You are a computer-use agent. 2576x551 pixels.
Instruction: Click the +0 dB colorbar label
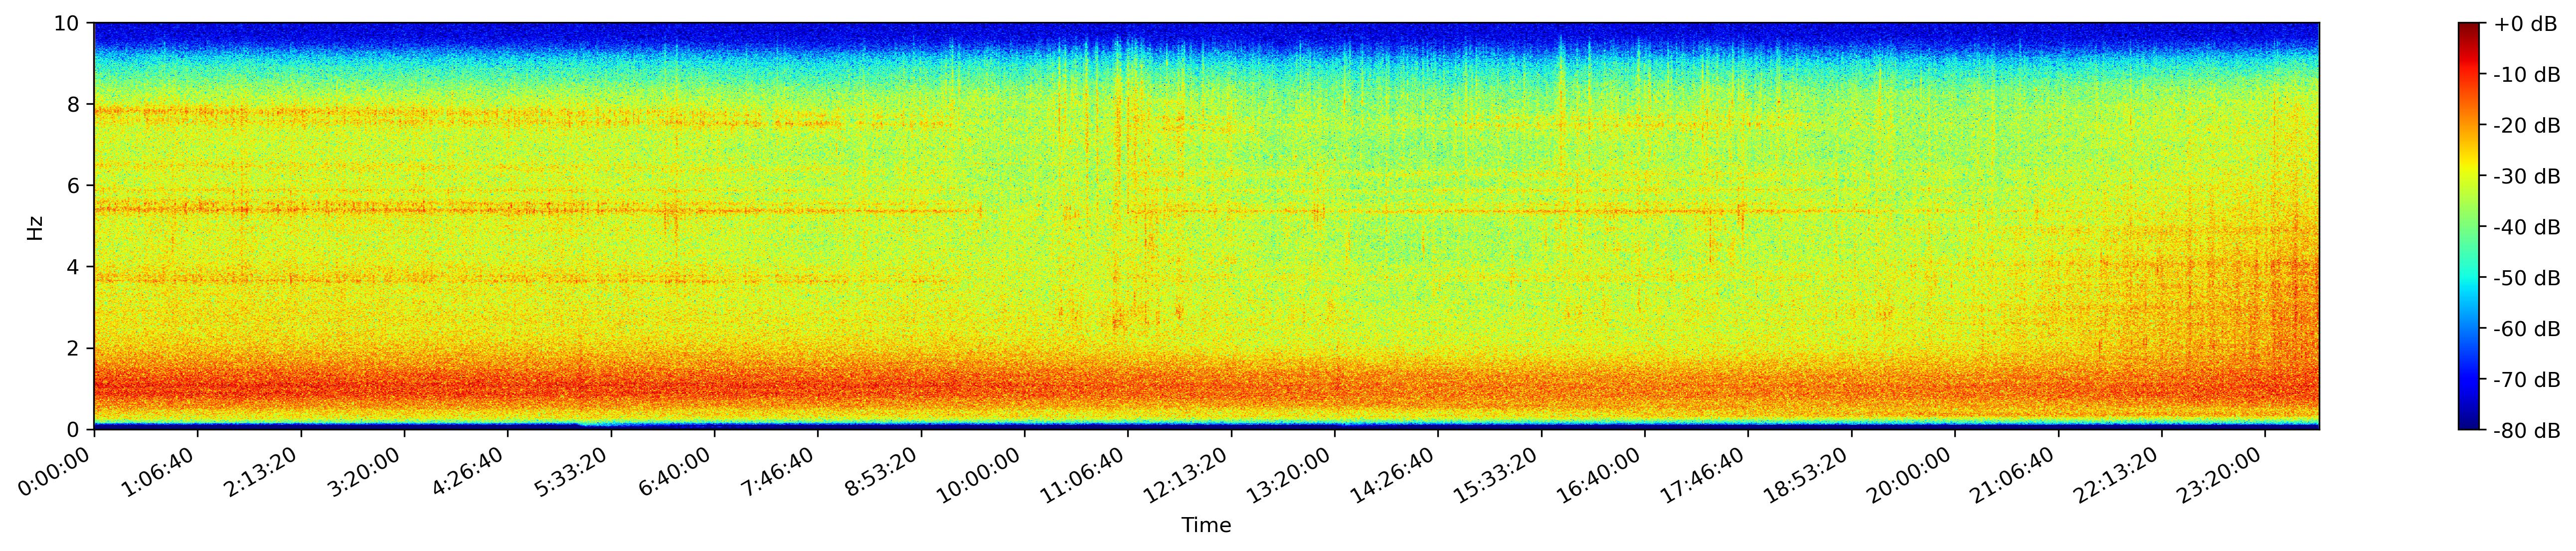click(x=2525, y=24)
